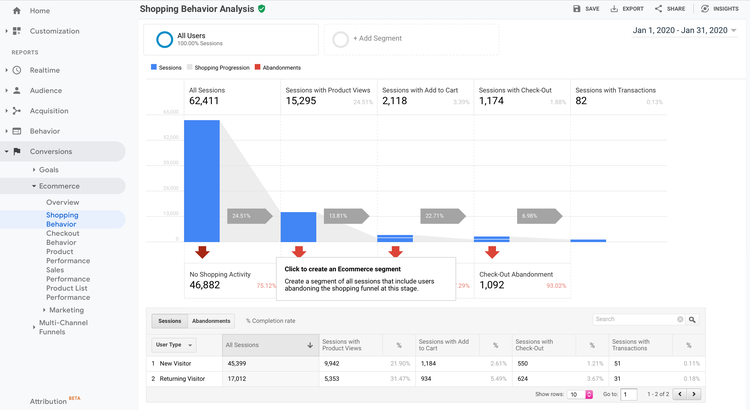
Task: Click the Customization dashboard icon
Action: click(x=17, y=31)
